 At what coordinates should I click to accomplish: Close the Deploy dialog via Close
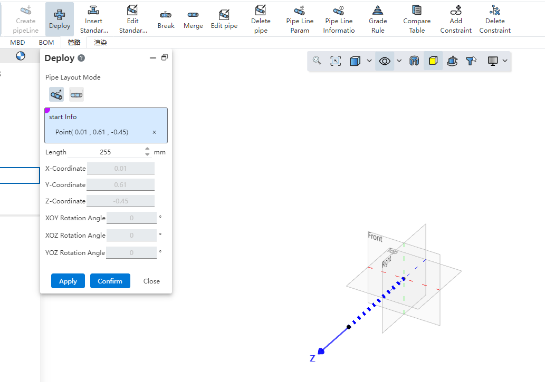pos(152,281)
